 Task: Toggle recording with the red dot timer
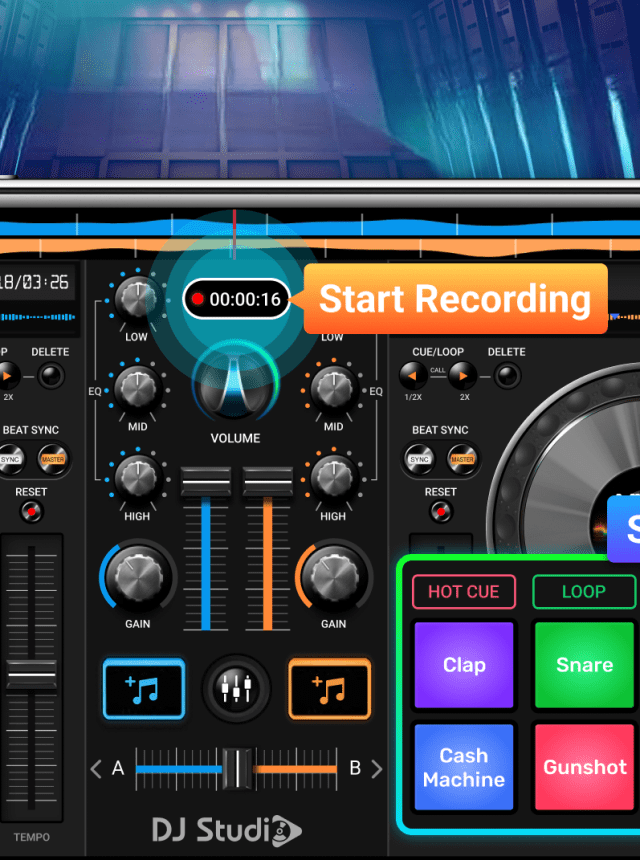coord(236,299)
